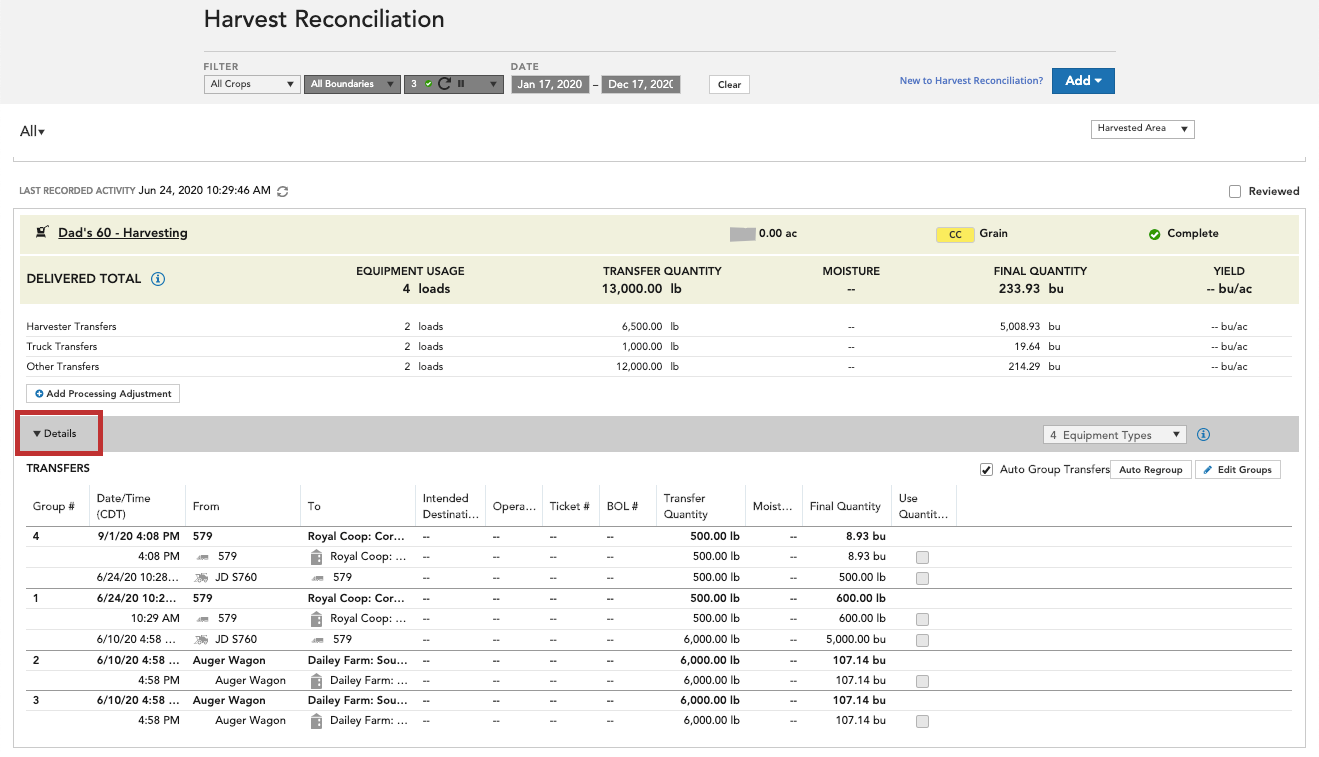Check Use Quantity box in group 3's 4:58 PM row
This screenshot has height=757, width=1319.
tap(922, 721)
